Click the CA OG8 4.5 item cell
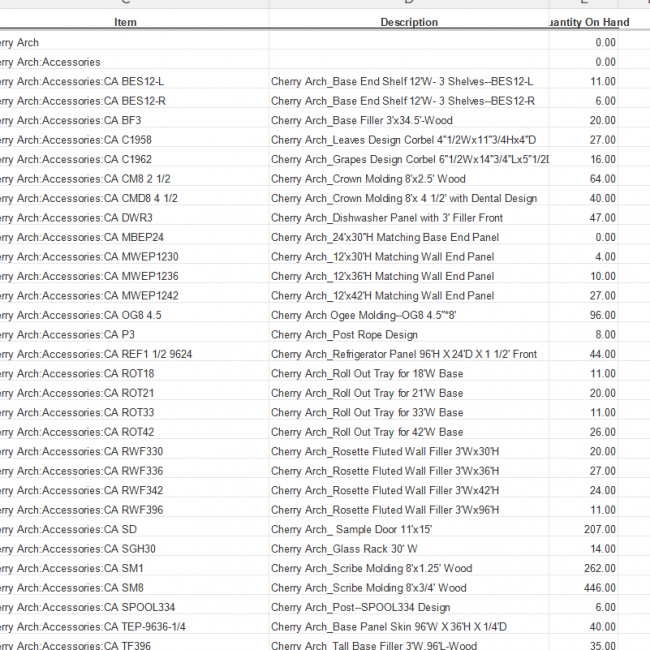 pos(134,315)
